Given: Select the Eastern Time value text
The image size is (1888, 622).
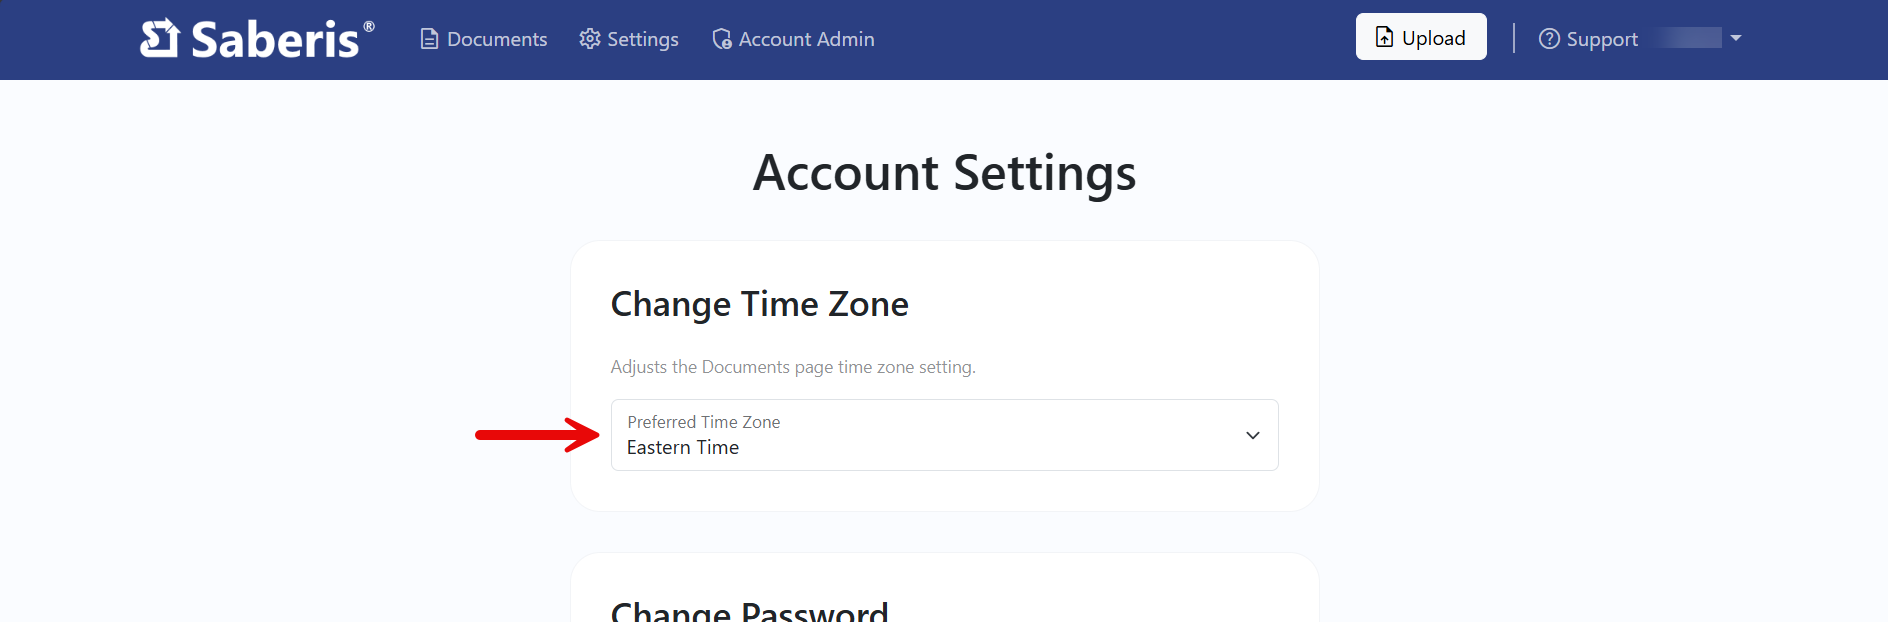Looking at the screenshot, I should click(x=683, y=448).
